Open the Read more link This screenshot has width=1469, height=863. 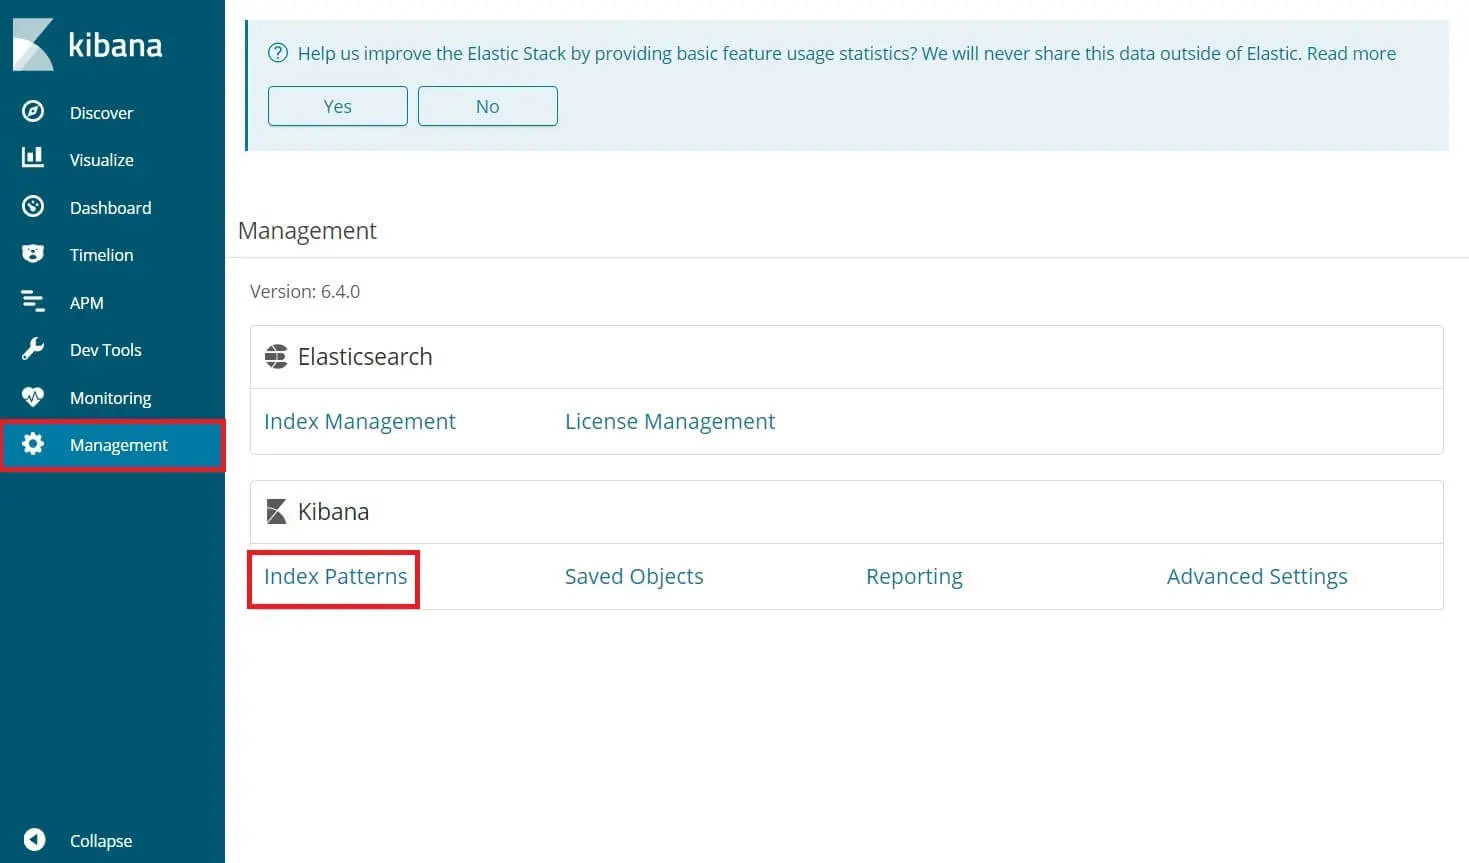click(1351, 53)
